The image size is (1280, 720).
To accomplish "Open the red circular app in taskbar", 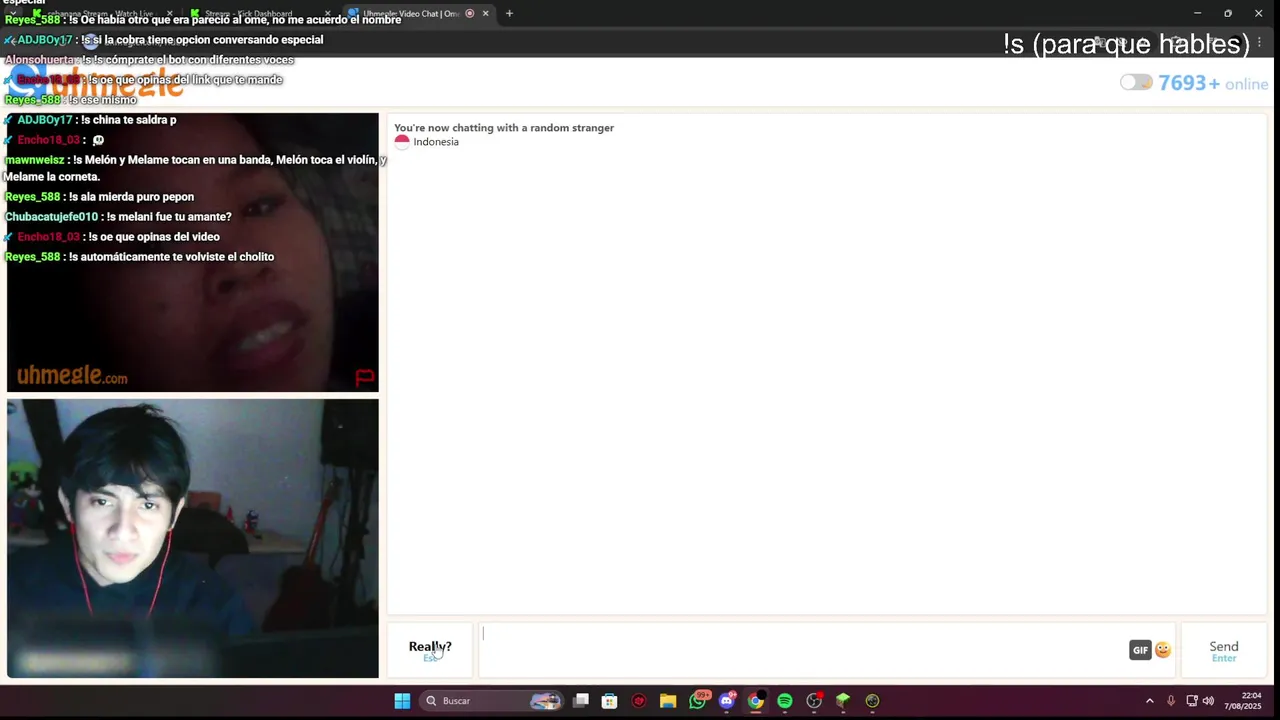I will pyautogui.click(x=639, y=701).
